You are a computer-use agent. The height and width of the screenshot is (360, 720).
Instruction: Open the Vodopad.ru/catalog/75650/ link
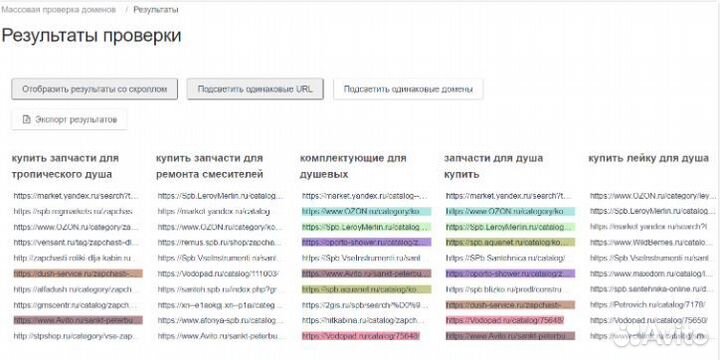[648, 320]
